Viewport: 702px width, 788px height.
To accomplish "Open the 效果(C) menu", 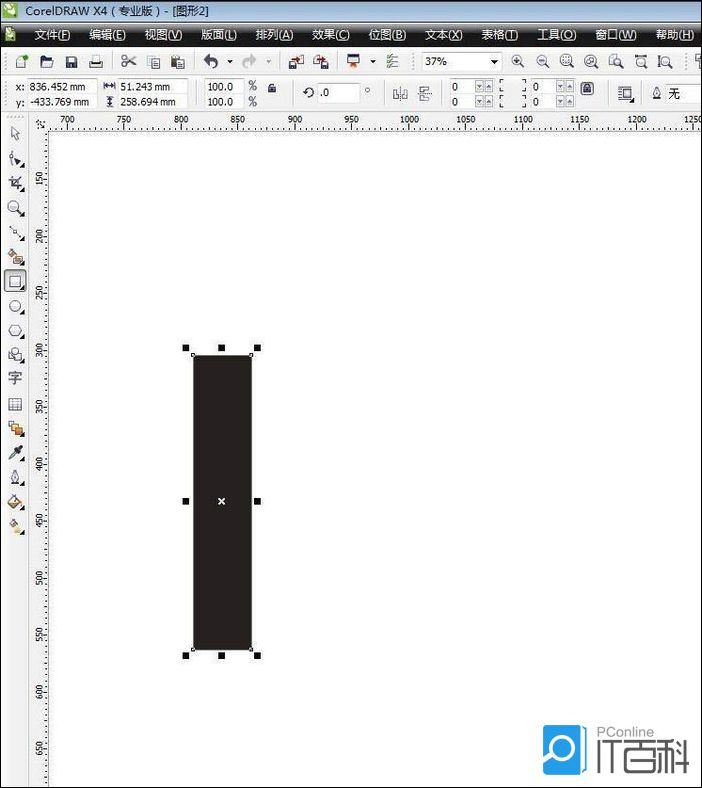I will pos(331,35).
